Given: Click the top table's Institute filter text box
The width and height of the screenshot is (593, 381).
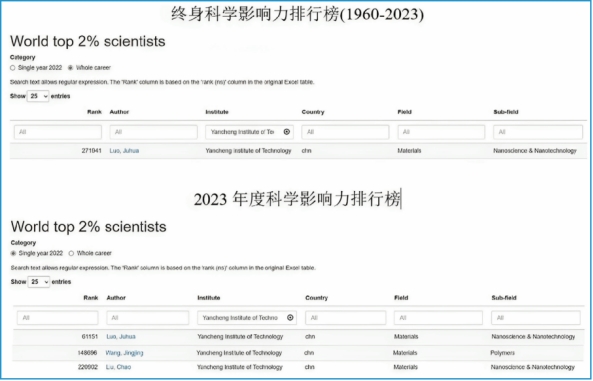Looking at the screenshot, I should (244, 132).
